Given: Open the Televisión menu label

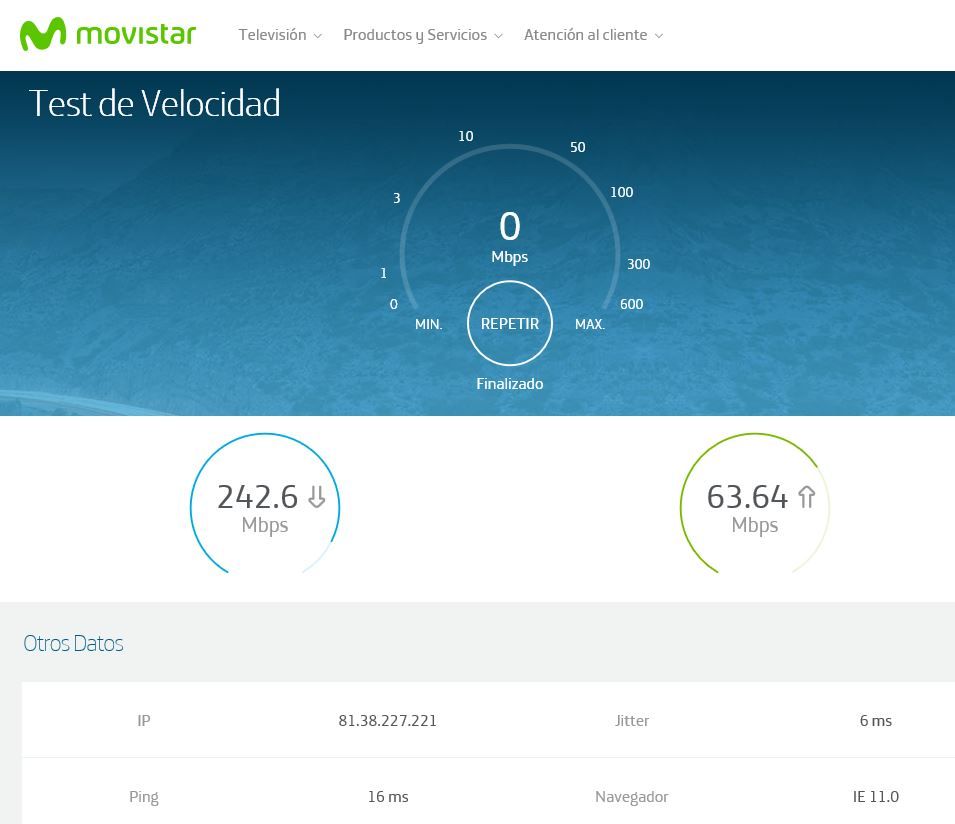Looking at the screenshot, I should click(x=272, y=35).
